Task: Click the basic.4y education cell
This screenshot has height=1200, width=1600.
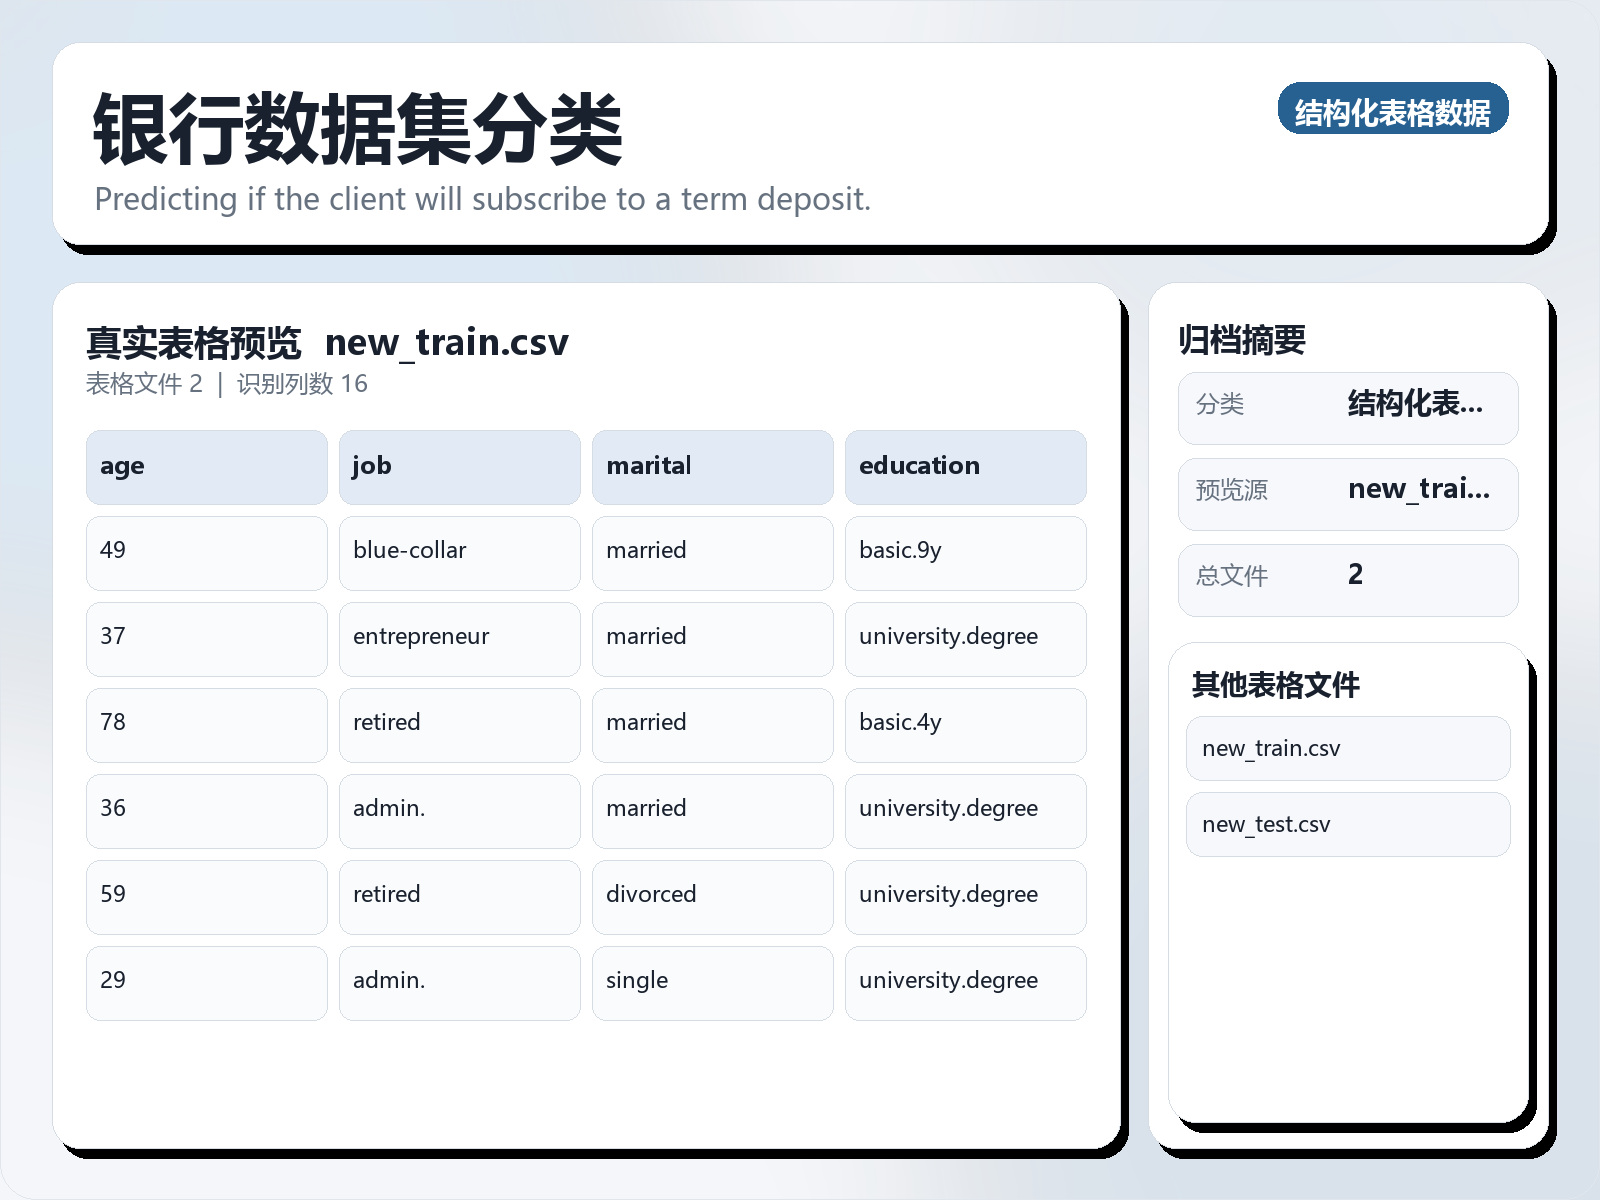Action: point(966,723)
